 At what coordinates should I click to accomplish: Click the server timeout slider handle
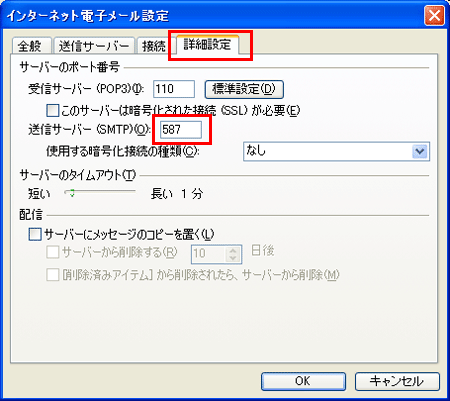tap(72, 193)
